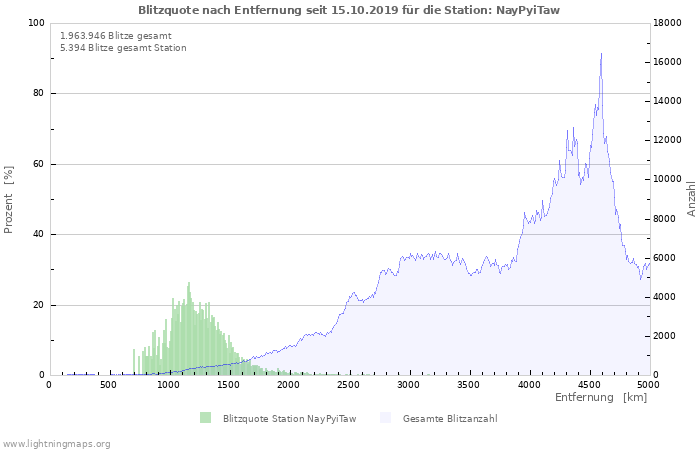The height and width of the screenshot is (450, 700).
Task: Click the 2500 tick on the distance axis
Action: (x=349, y=385)
